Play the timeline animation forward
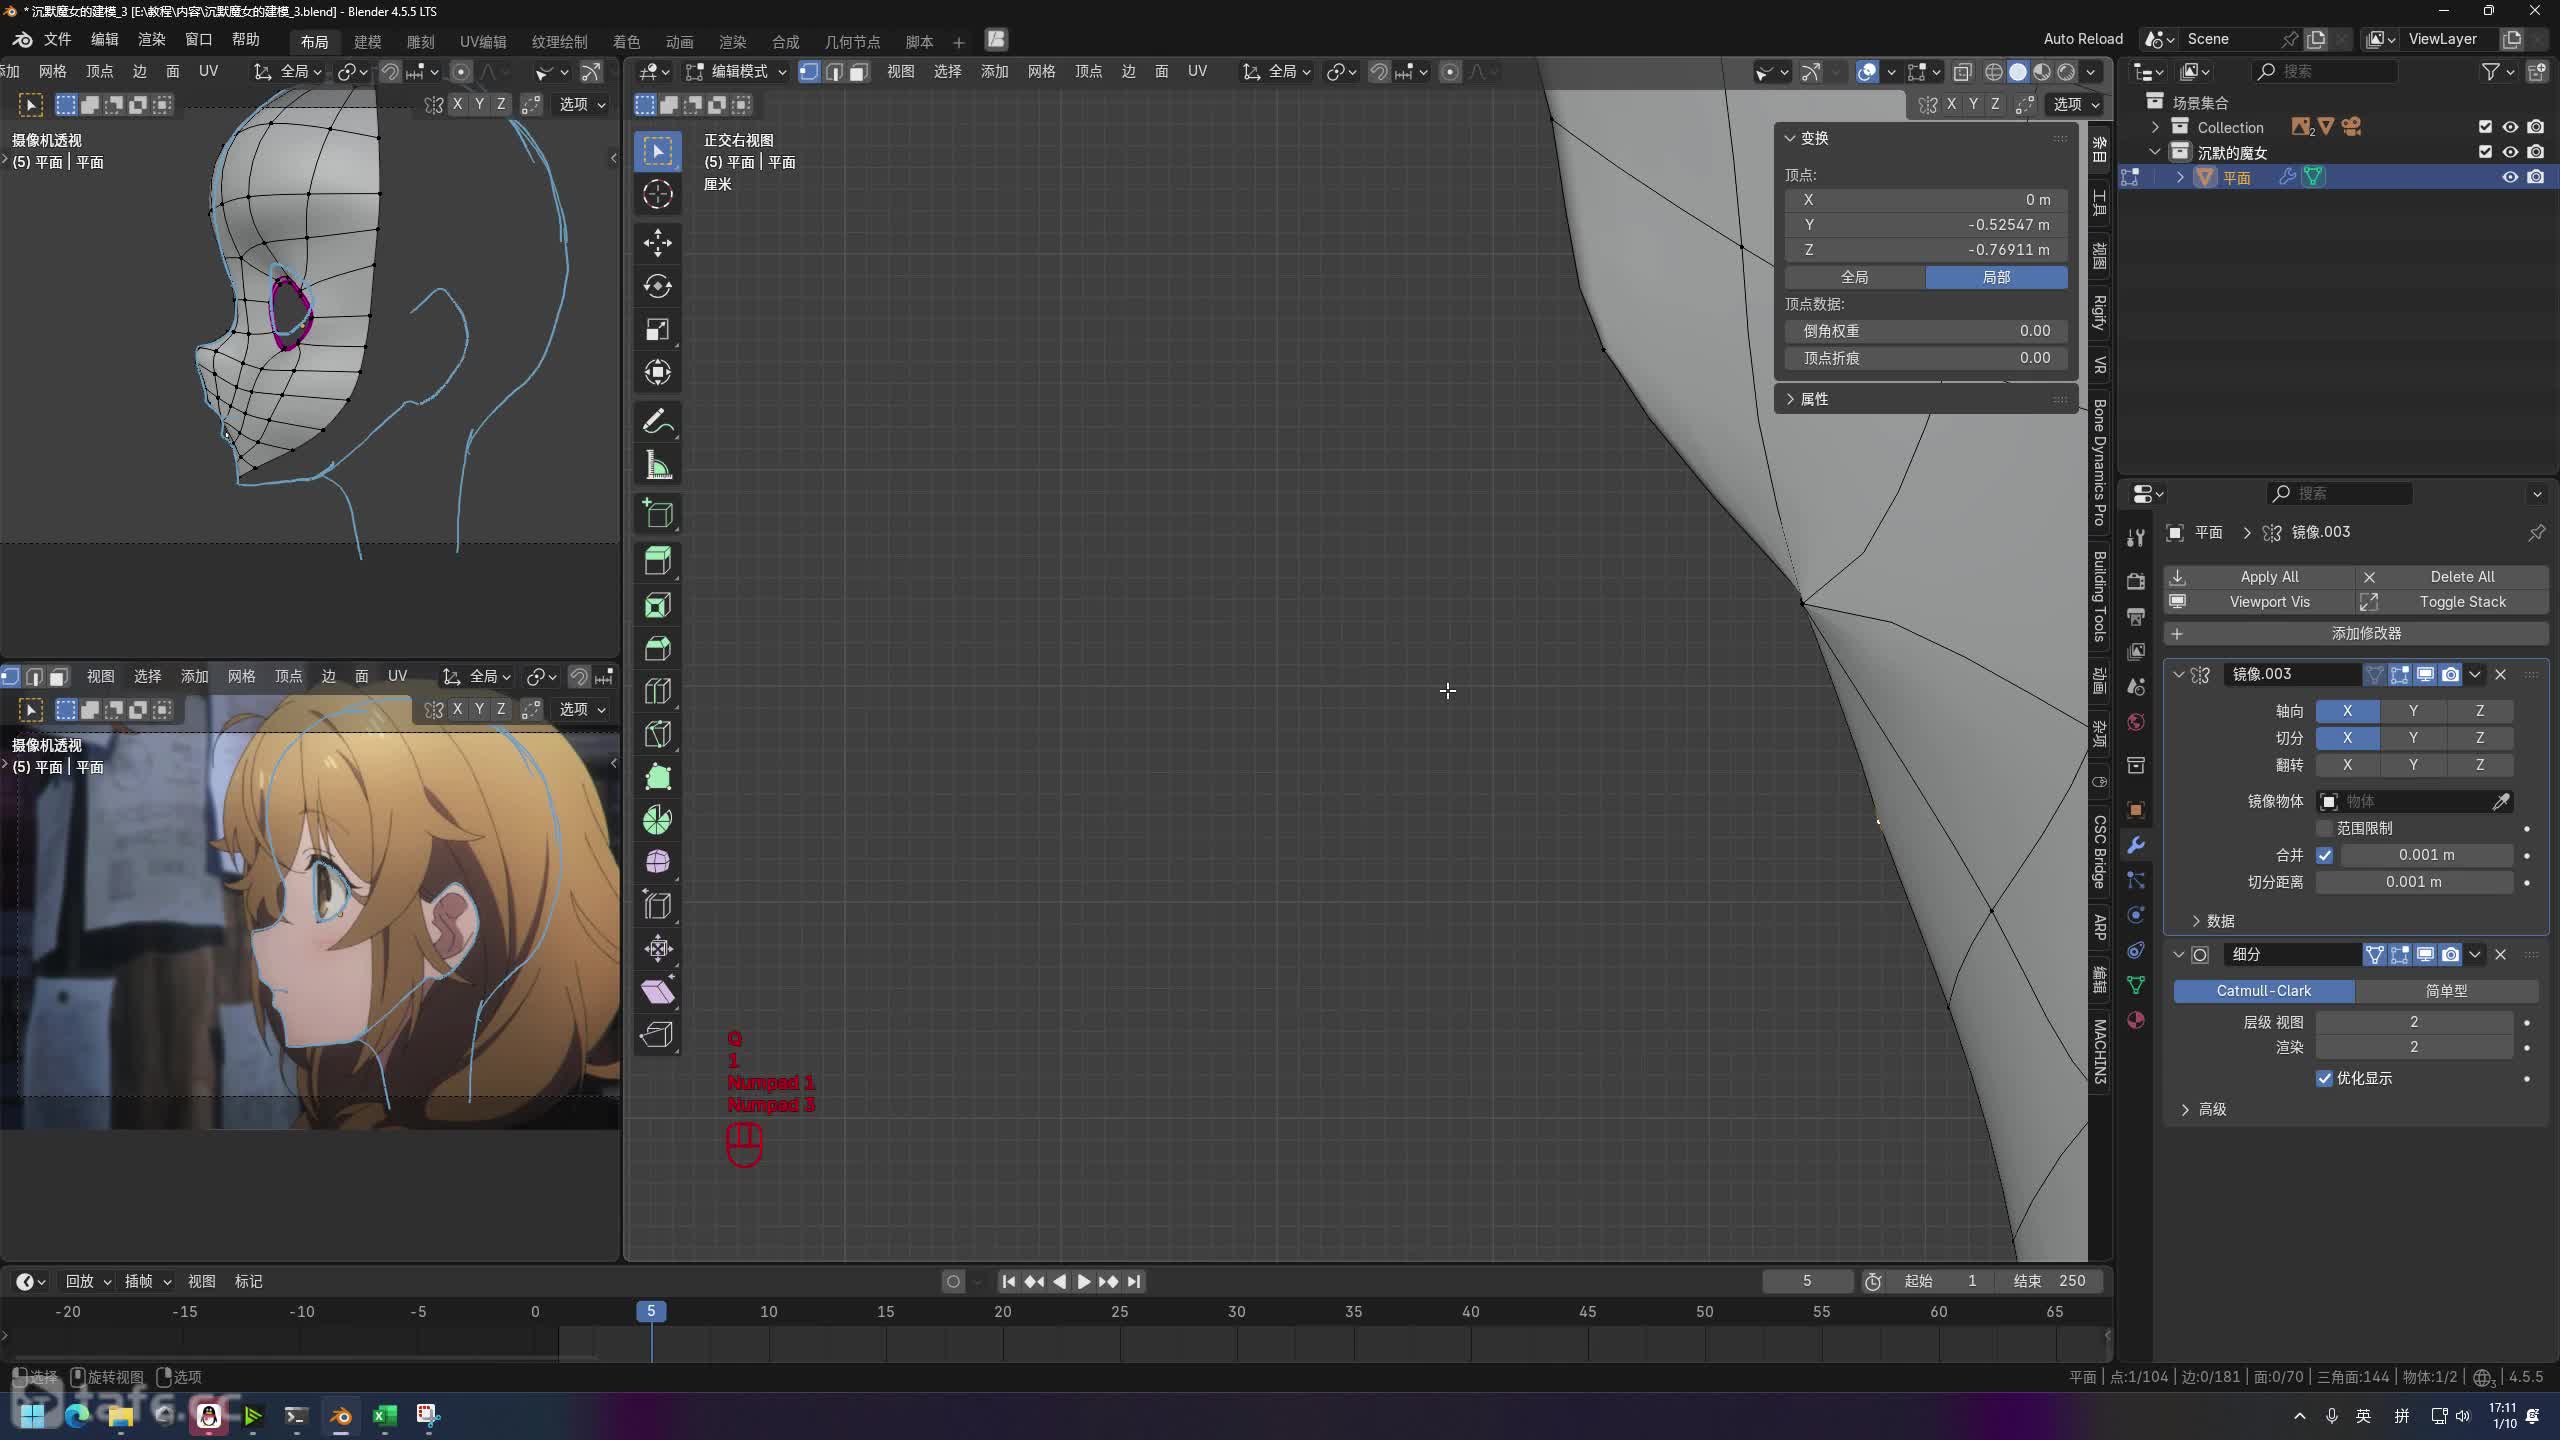Image resolution: width=2560 pixels, height=1440 pixels. (x=1083, y=1281)
